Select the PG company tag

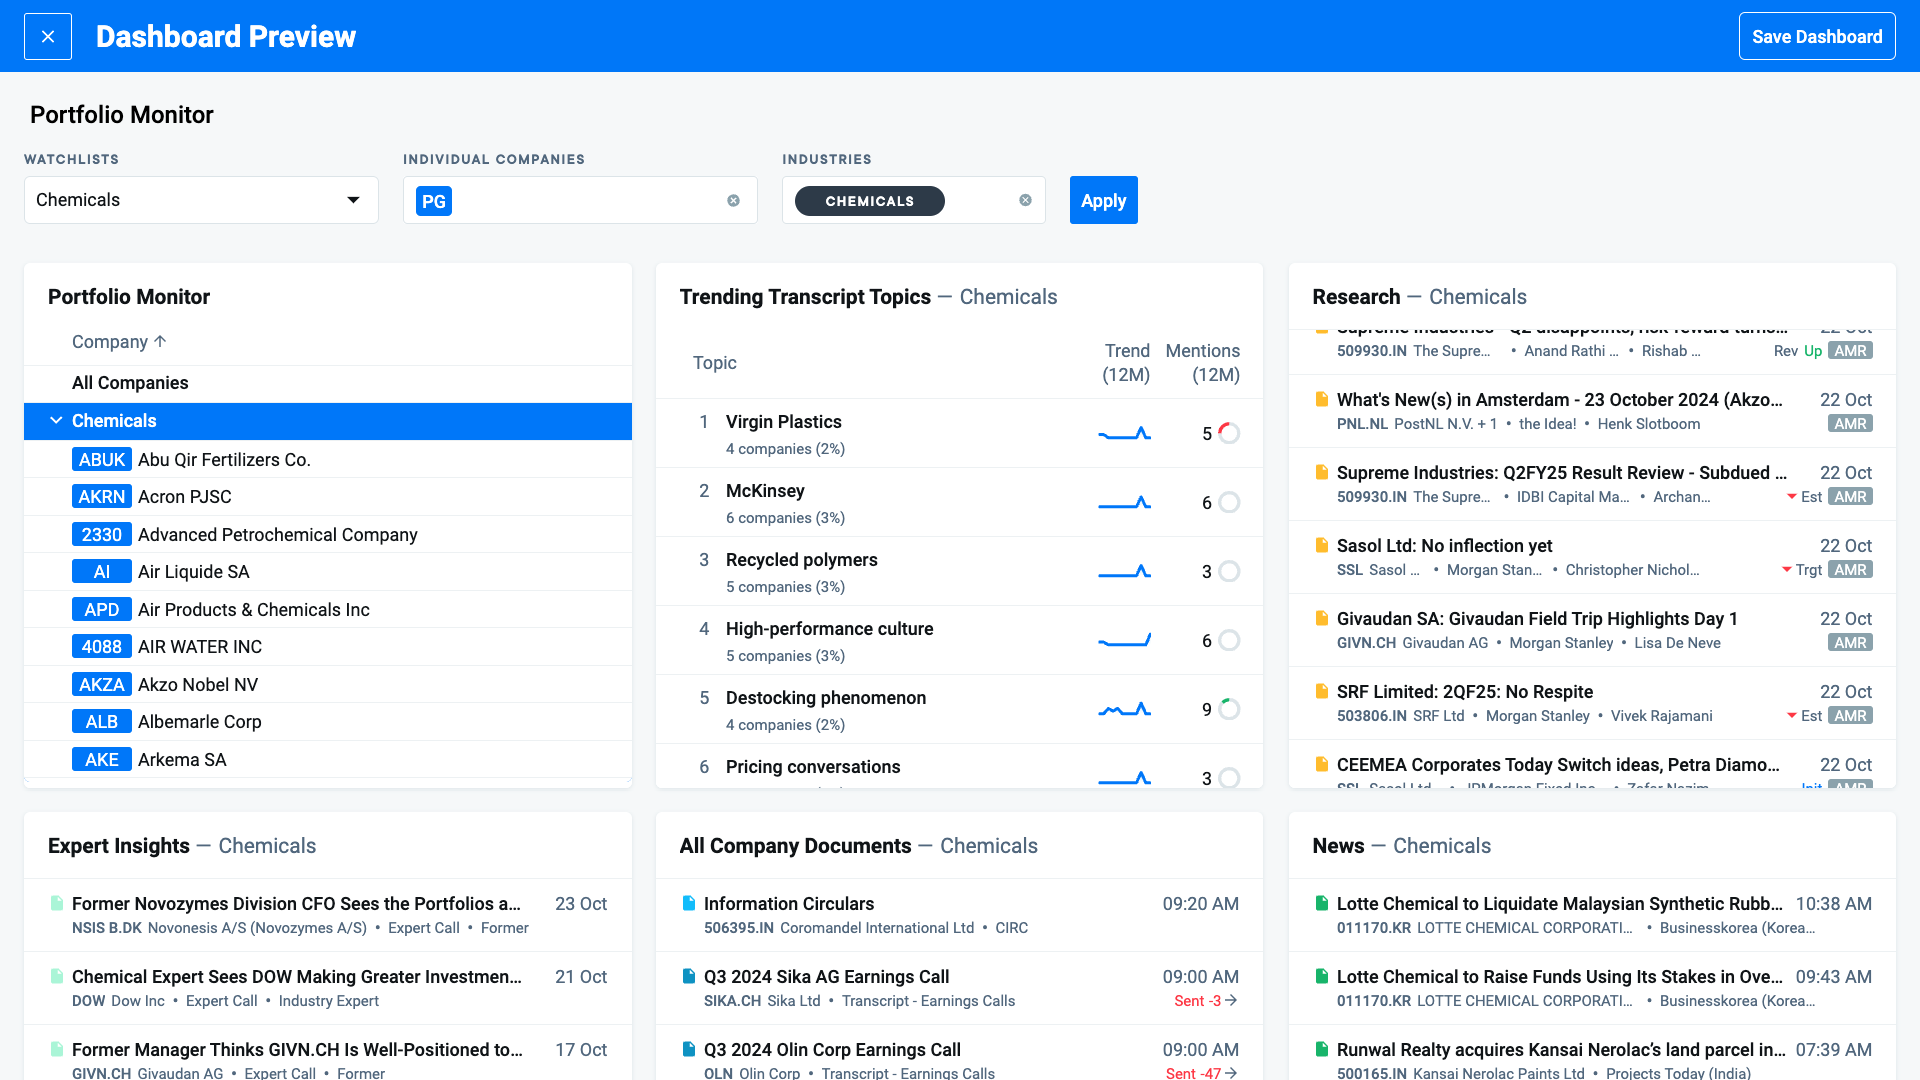[434, 201]
